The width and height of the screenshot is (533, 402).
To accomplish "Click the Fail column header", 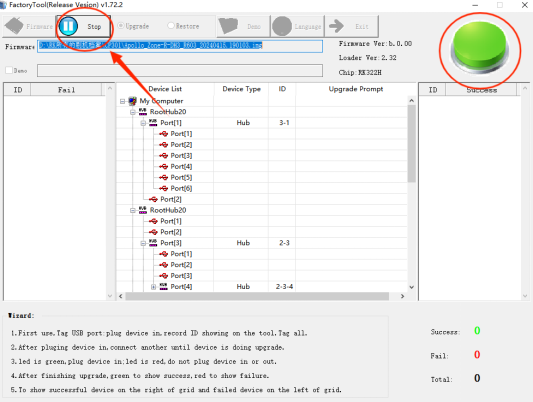I will click(x=66, y=90).
